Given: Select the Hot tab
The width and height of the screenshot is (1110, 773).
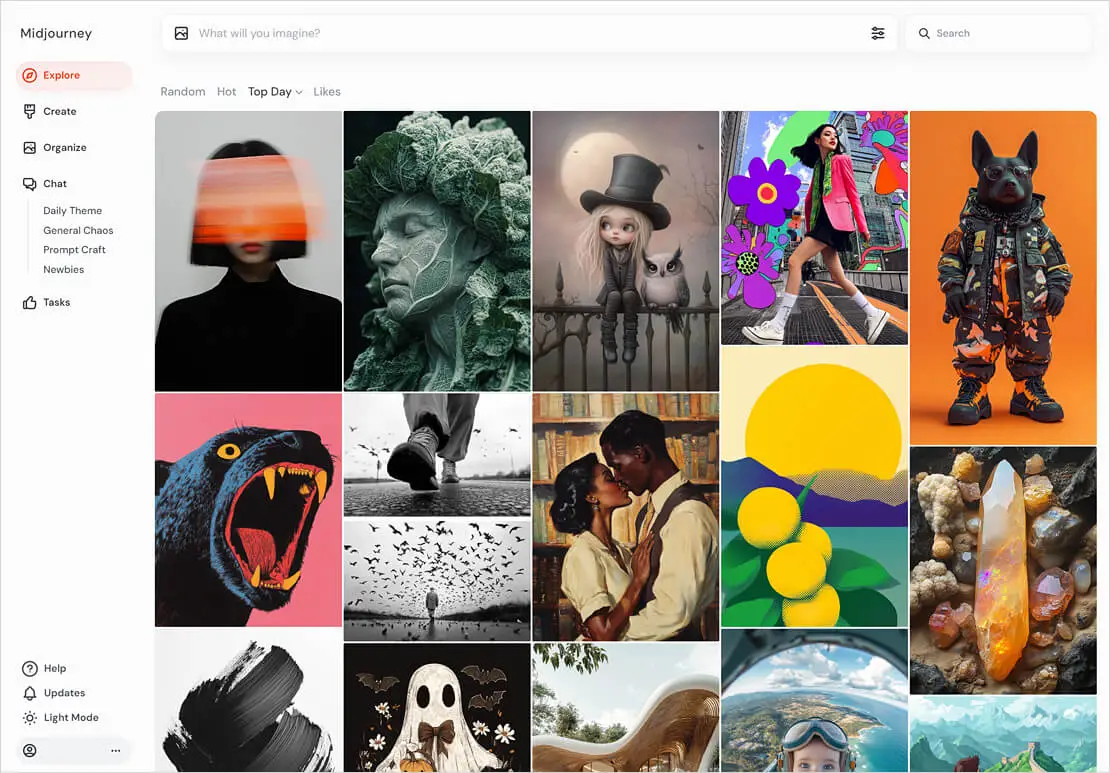Looking at the screenshot, I should 226,92.
